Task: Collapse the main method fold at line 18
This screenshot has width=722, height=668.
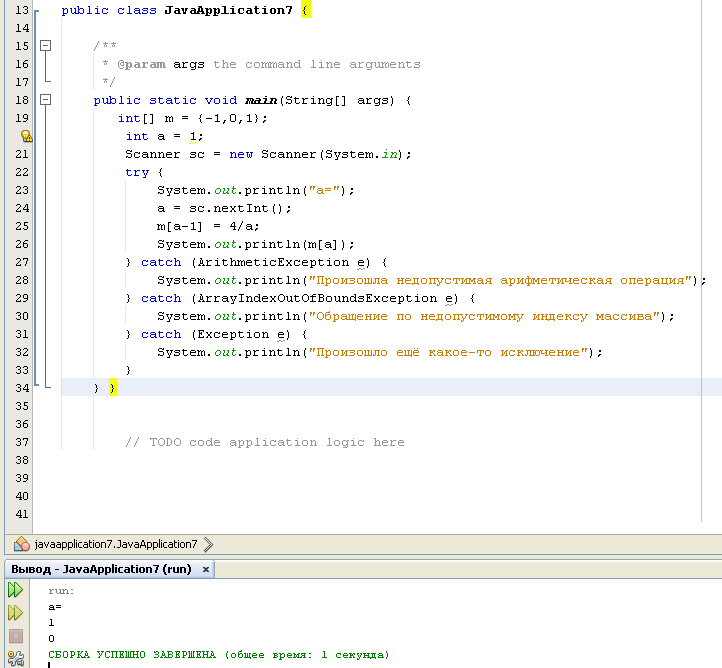Action: (x=45, y=99)
